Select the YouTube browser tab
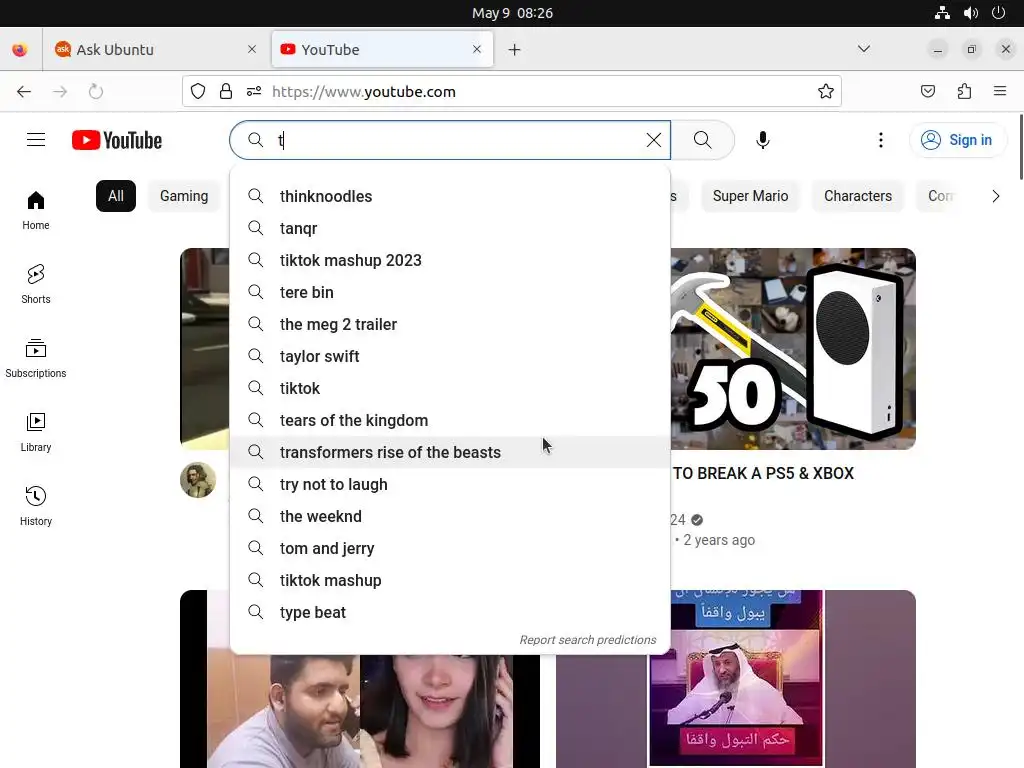The width and height of the screenshot is (1024, 768). coord(382,50)
